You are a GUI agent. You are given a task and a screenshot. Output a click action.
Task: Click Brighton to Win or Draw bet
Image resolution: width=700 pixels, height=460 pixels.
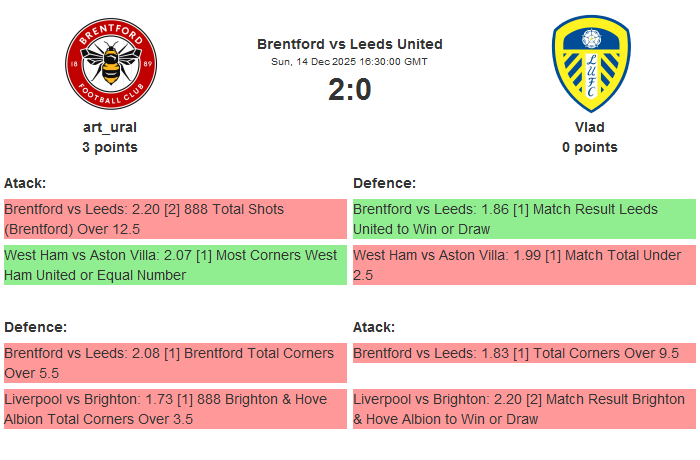coord(524,409)
